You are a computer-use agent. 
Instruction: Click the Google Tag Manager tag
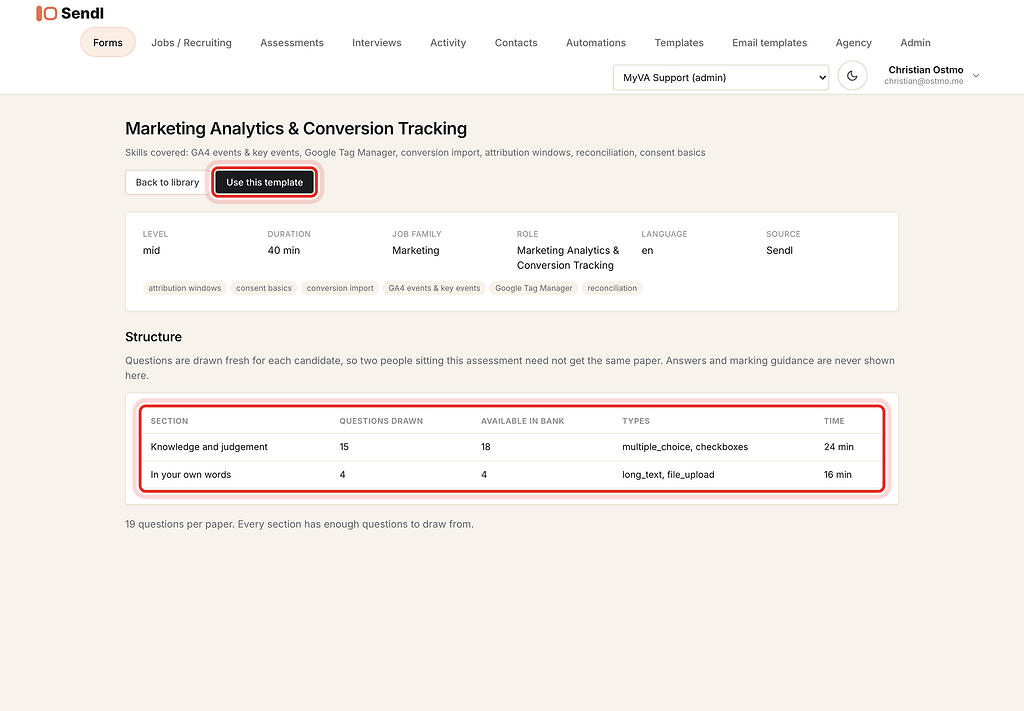(x=534, y=288)
